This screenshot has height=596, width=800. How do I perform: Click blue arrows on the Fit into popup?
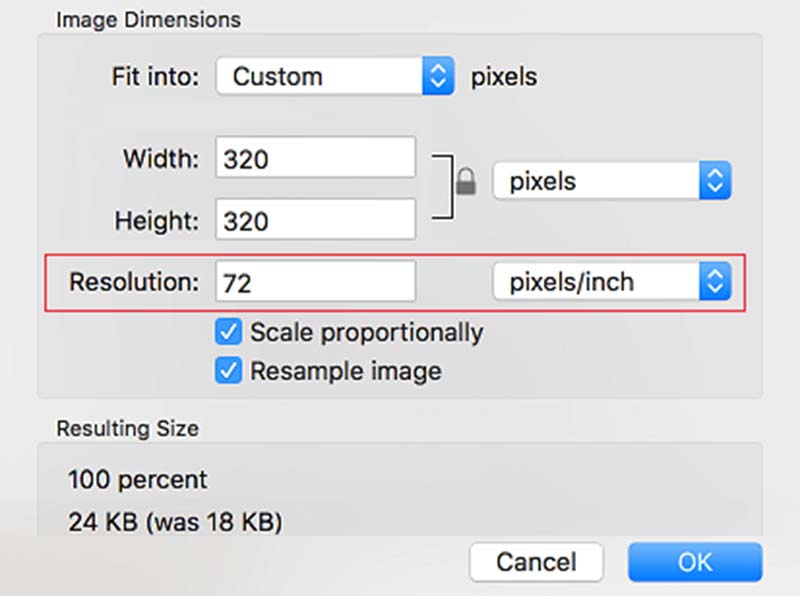[438, 77]
